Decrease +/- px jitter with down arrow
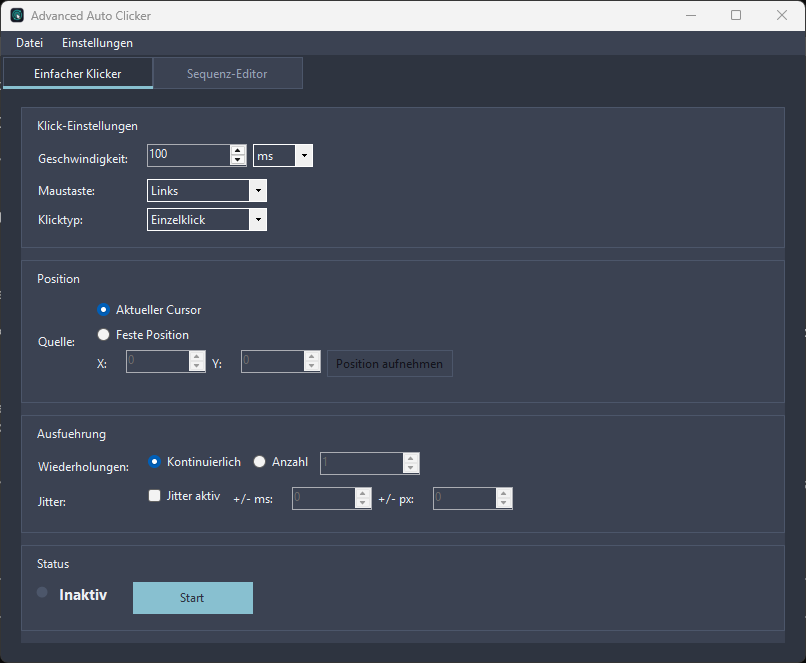This screenshot has height=663, width=806. click(504, 503)
